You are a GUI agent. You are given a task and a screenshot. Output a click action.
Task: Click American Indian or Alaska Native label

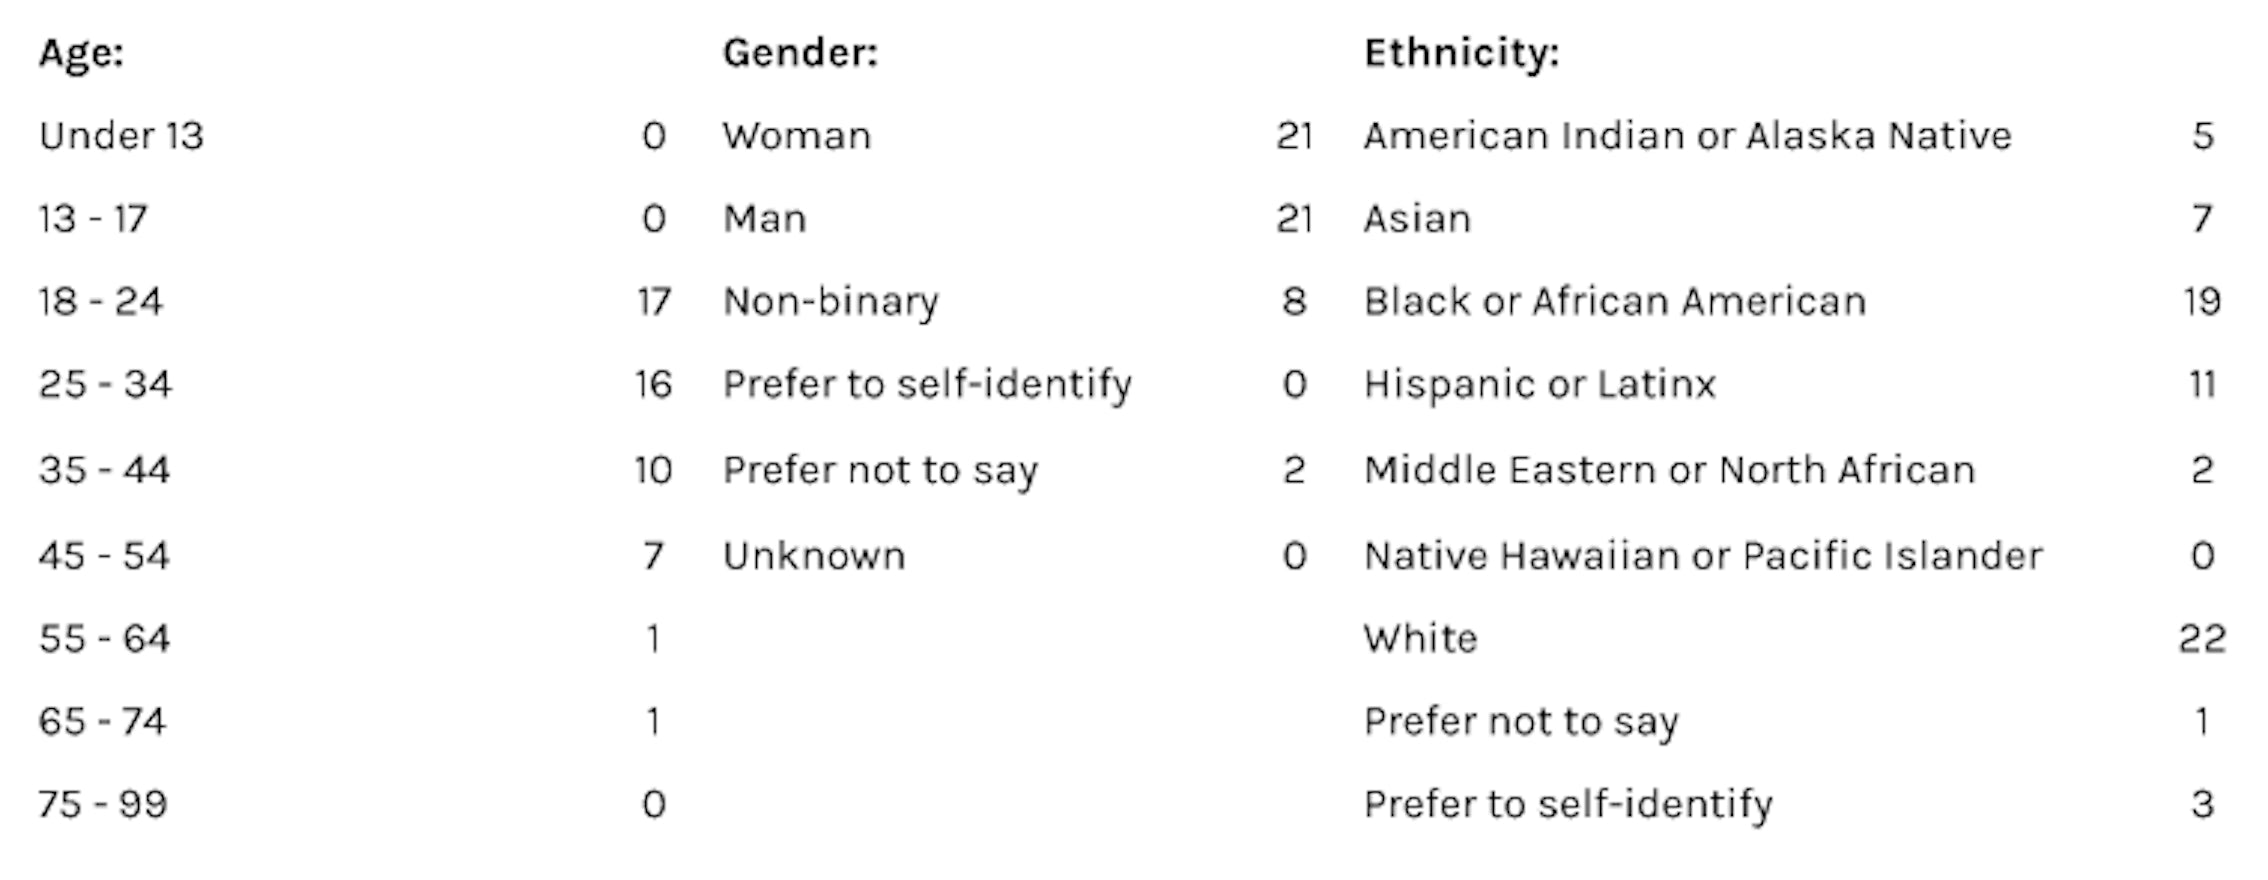click(1687, 136)
